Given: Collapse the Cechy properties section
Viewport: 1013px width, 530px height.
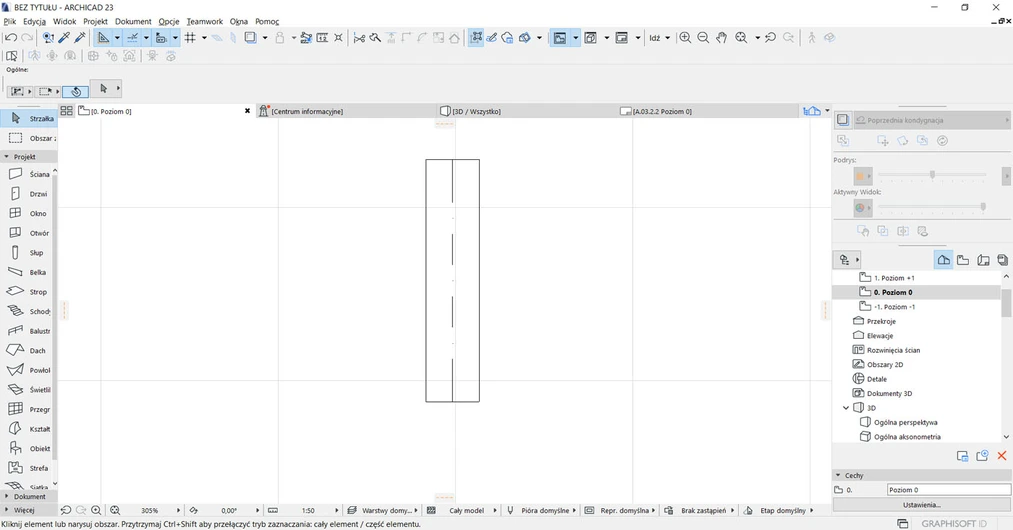Looking at the screenshot, I should click(838, 475).
